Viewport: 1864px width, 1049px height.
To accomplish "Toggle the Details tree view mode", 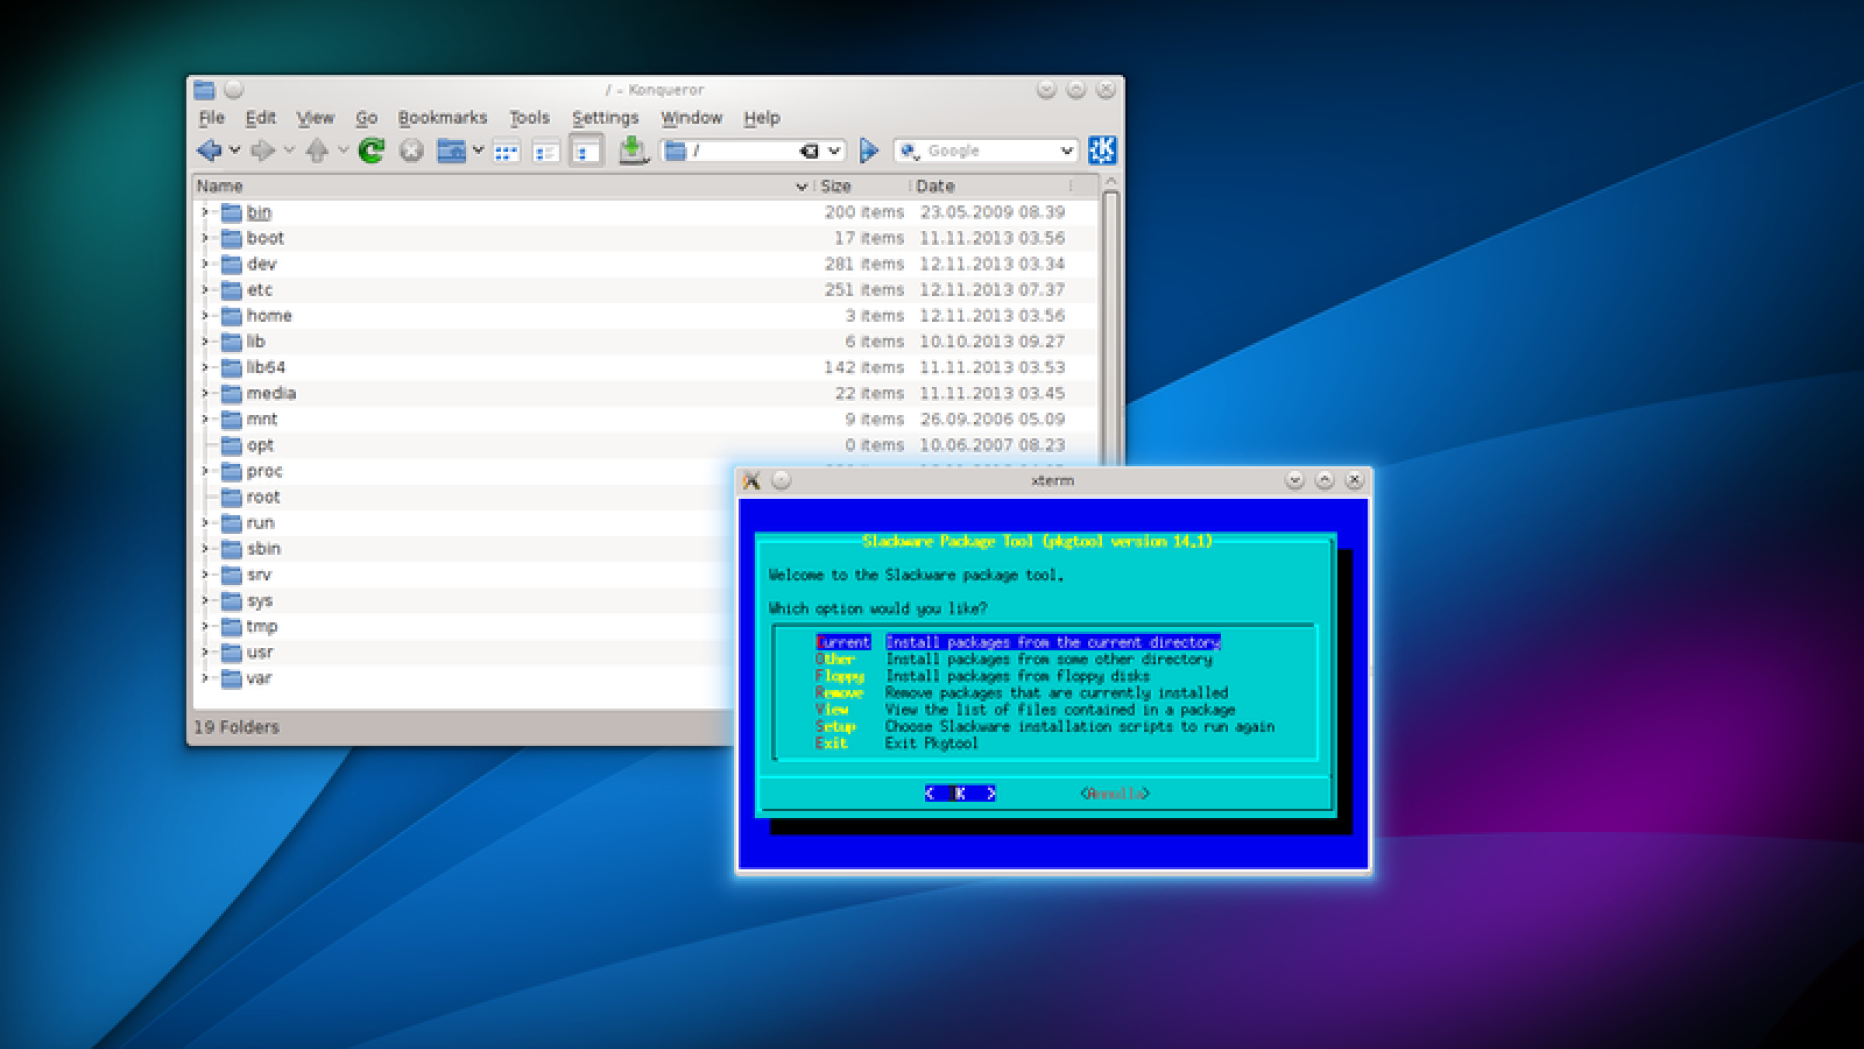I will click(x=586, y=152).
